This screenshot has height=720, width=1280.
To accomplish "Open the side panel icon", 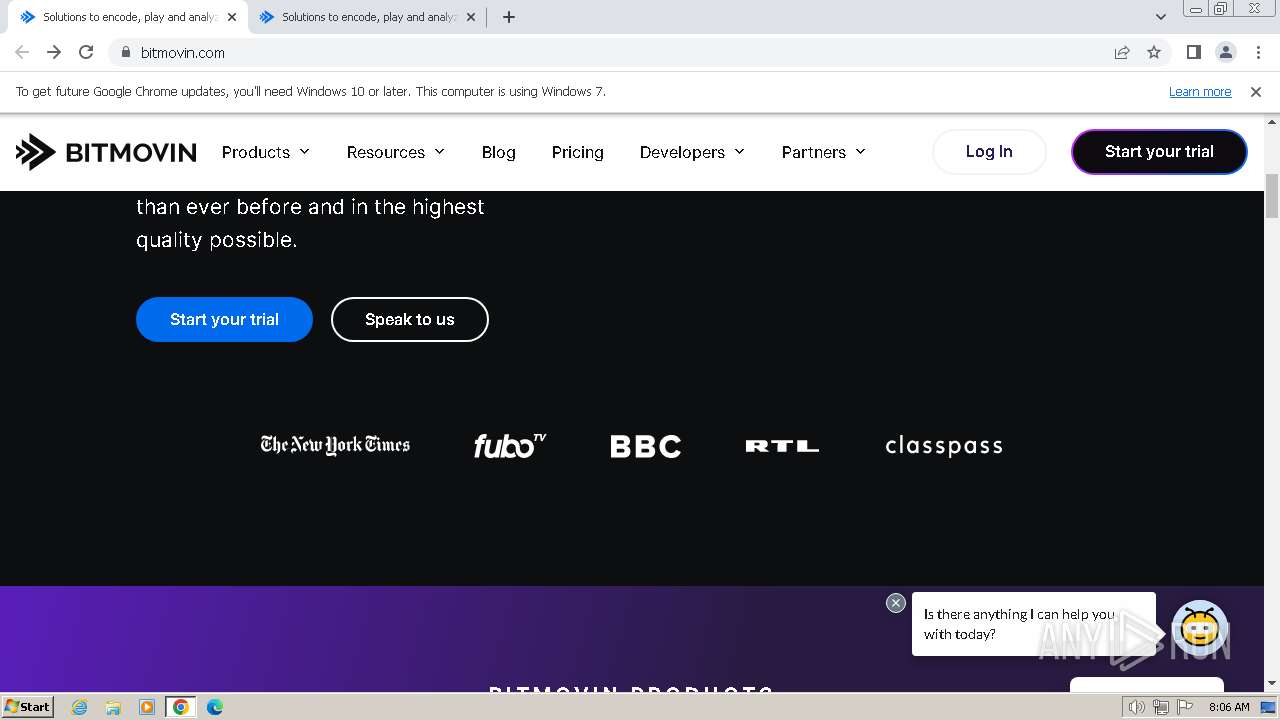I will pos(1194,52).
